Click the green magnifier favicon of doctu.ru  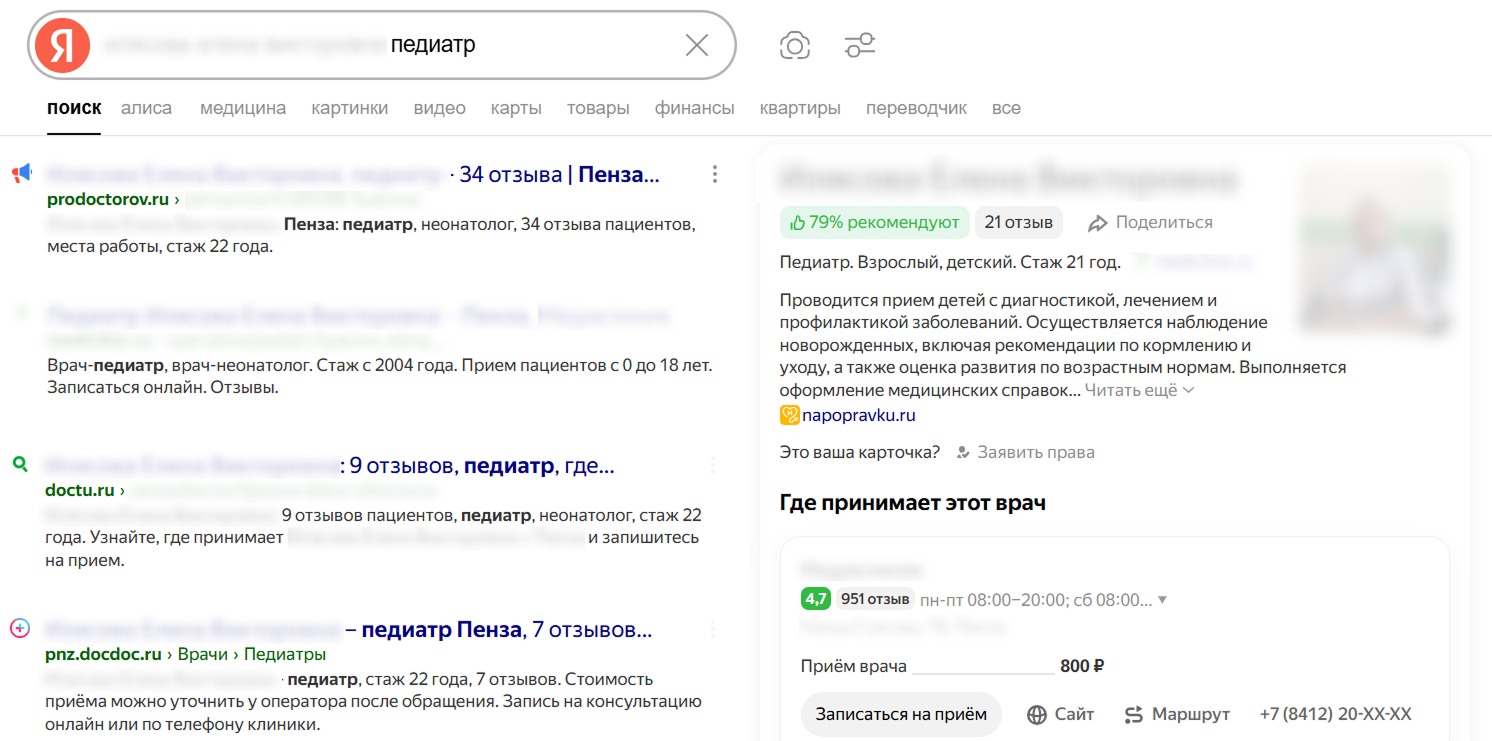tap(20, 464)
